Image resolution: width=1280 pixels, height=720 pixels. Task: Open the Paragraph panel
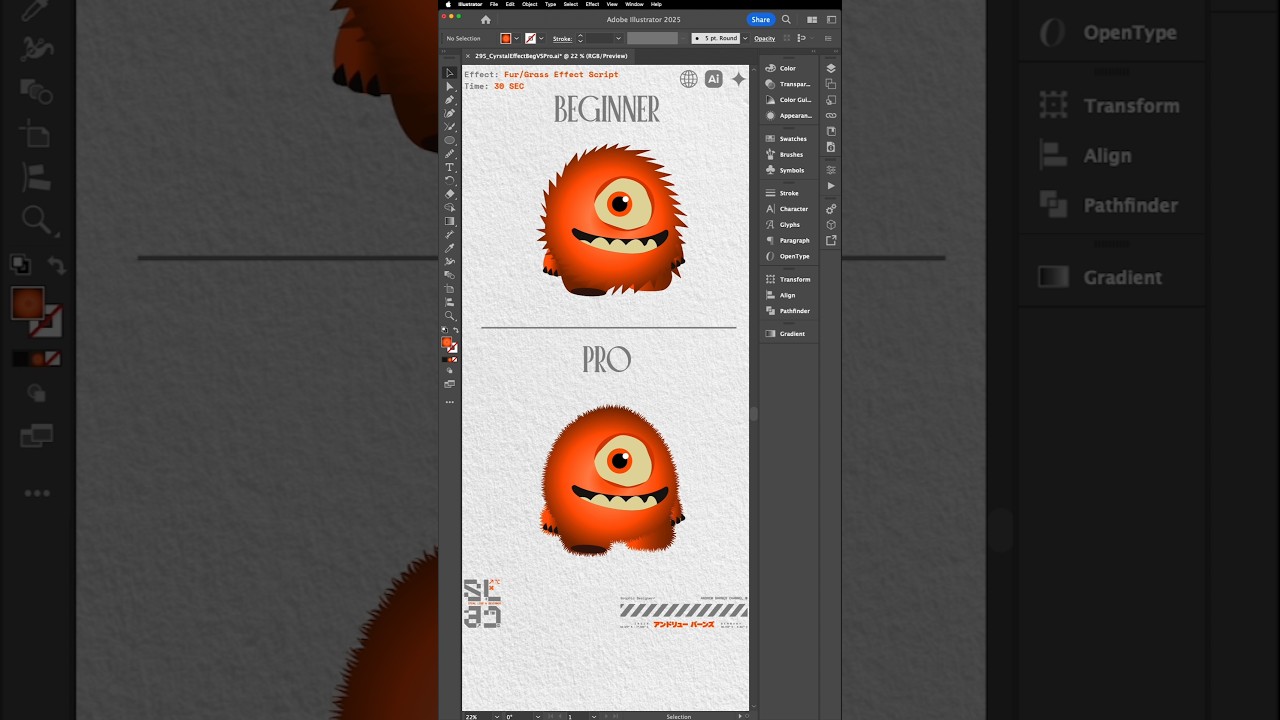788,240
